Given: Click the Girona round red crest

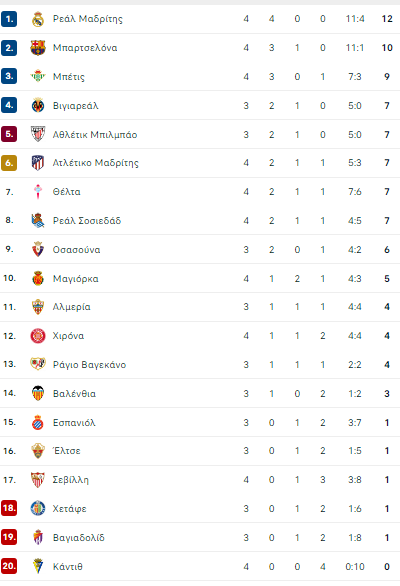Looking at the screenshot, I should (38, 336).
